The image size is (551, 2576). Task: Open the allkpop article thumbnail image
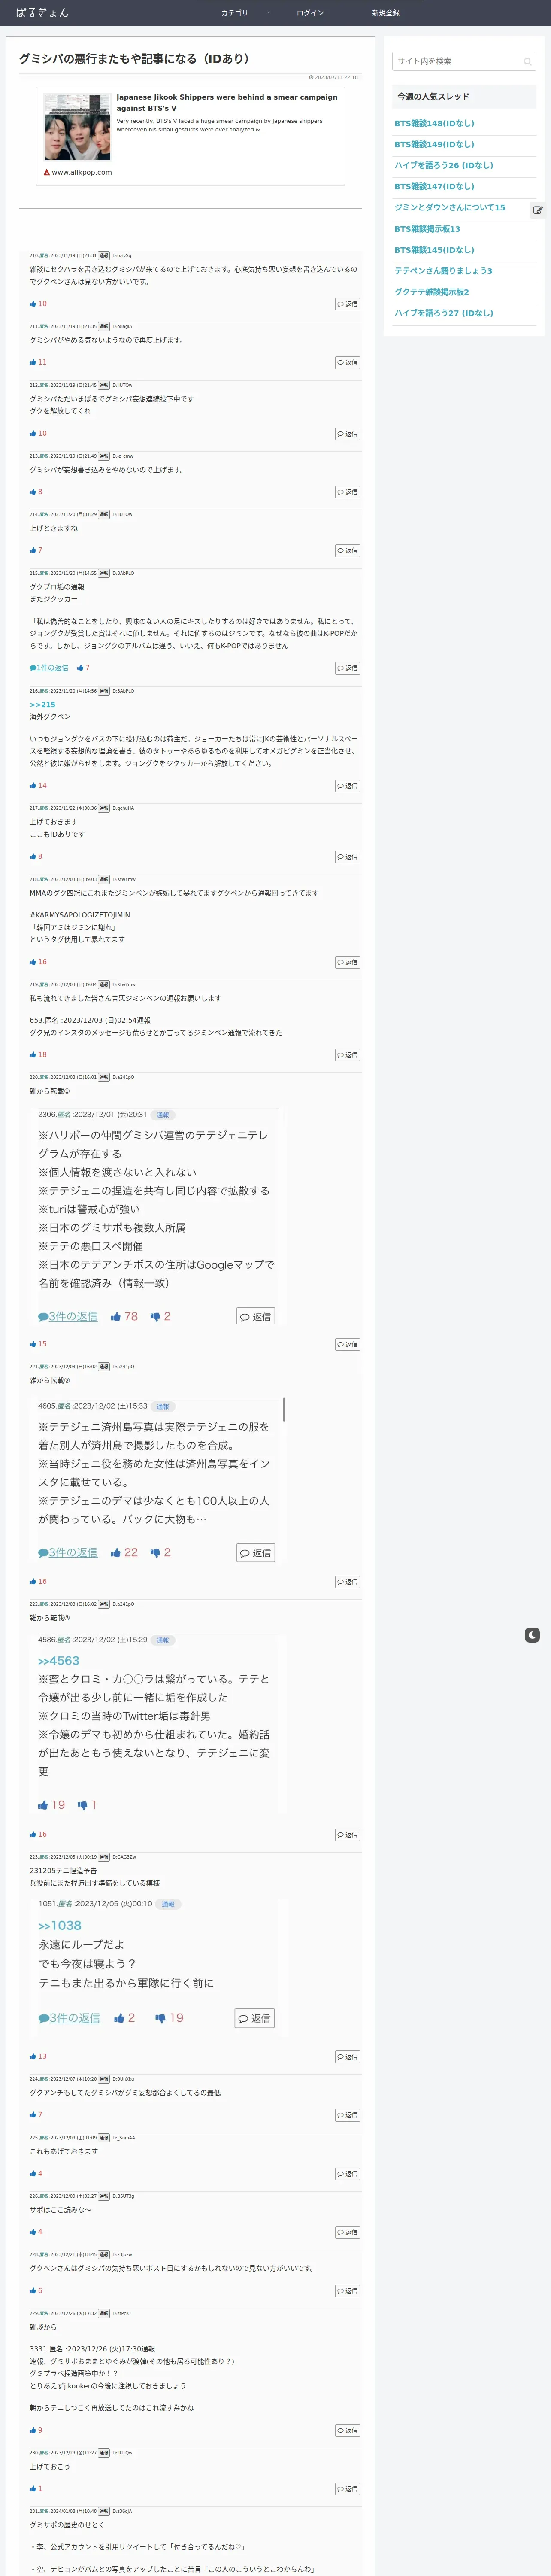(x=77, y=127)
